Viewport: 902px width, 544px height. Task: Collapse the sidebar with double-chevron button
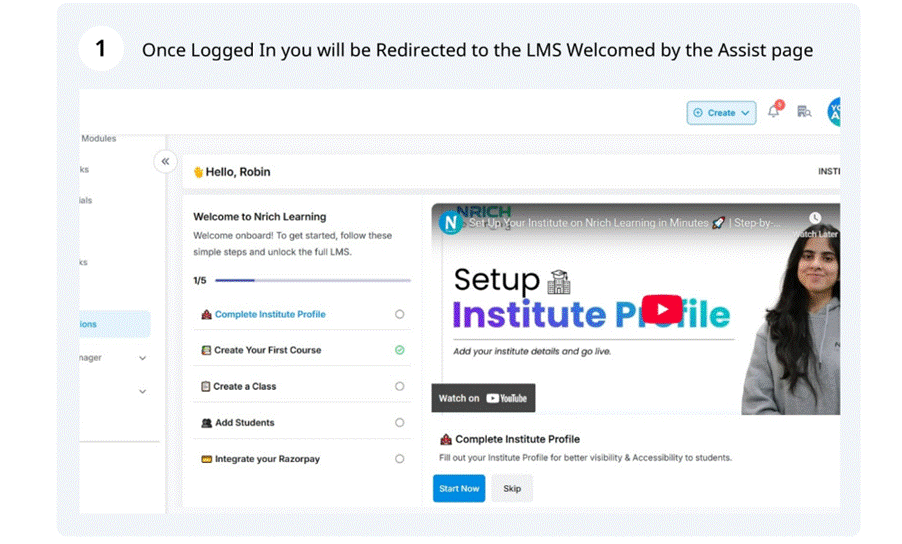165,161
